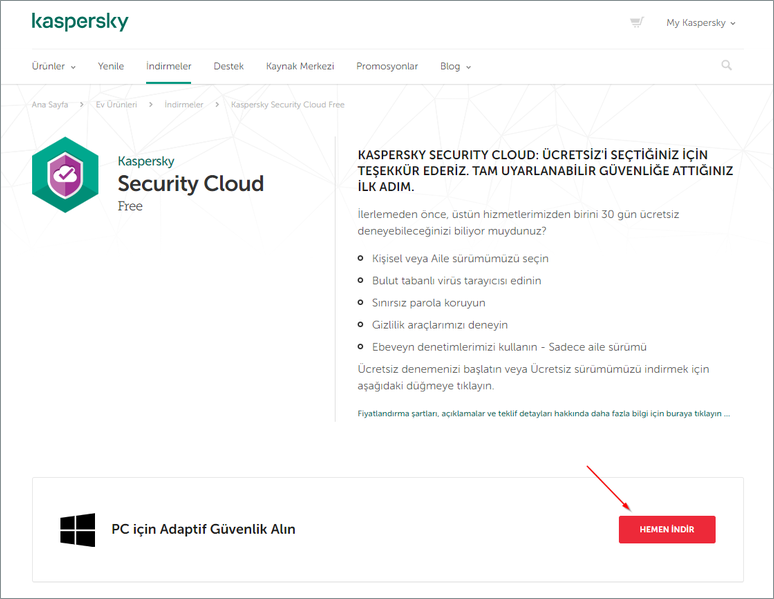The height and width of the screenshot is (599, 774).
Task: Click the Windows logo icon
Action: (x=77, y=530)
